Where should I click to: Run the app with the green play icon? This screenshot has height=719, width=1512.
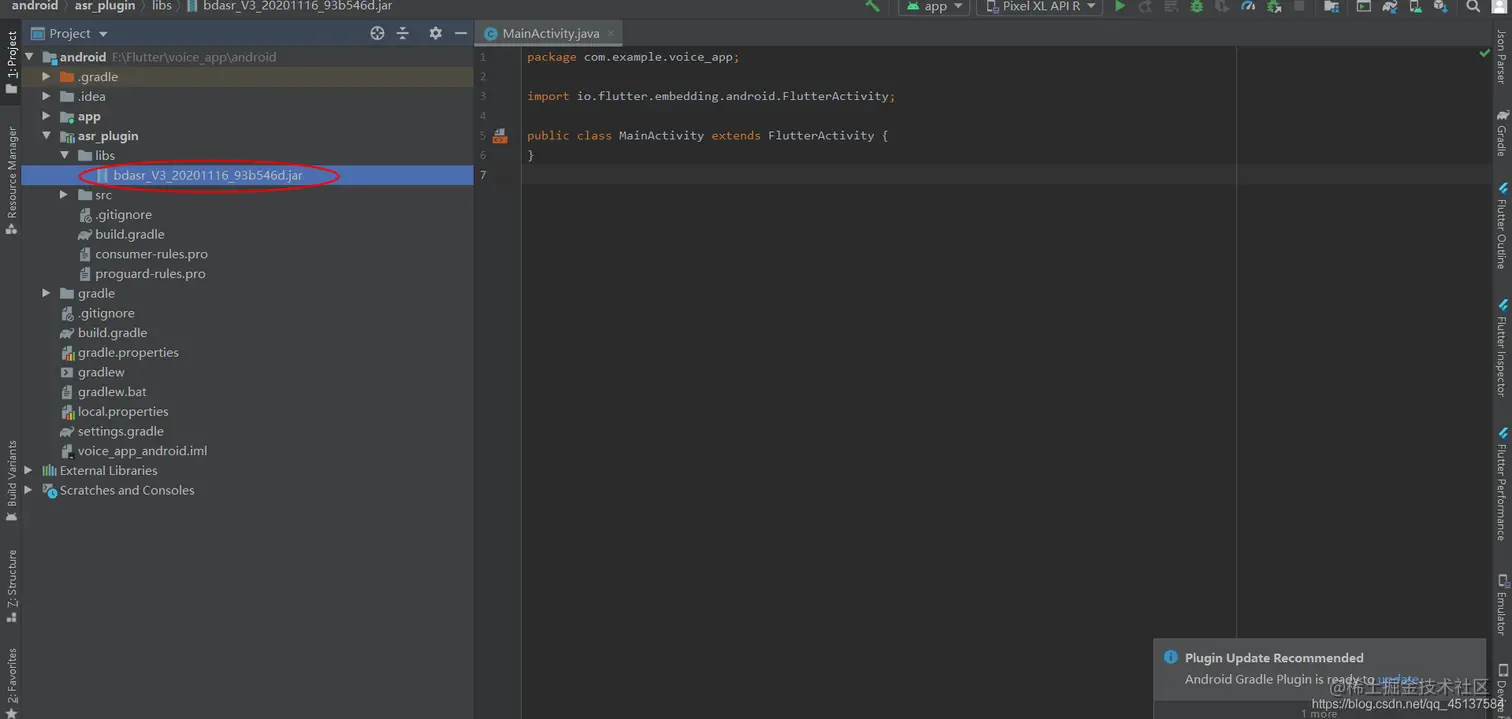(x=1120, y=6)
